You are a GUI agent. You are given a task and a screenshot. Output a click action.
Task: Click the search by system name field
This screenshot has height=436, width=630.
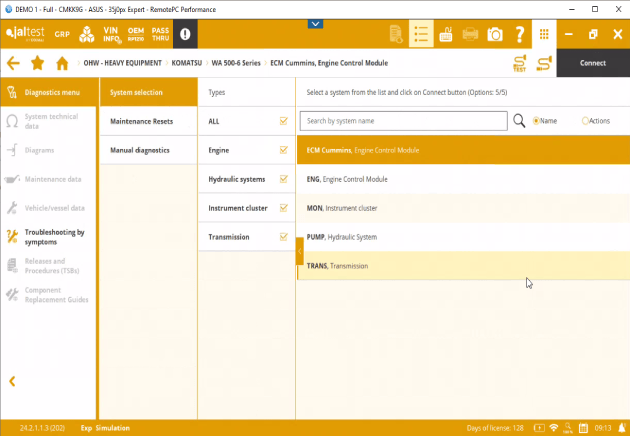tap(403, 121)
